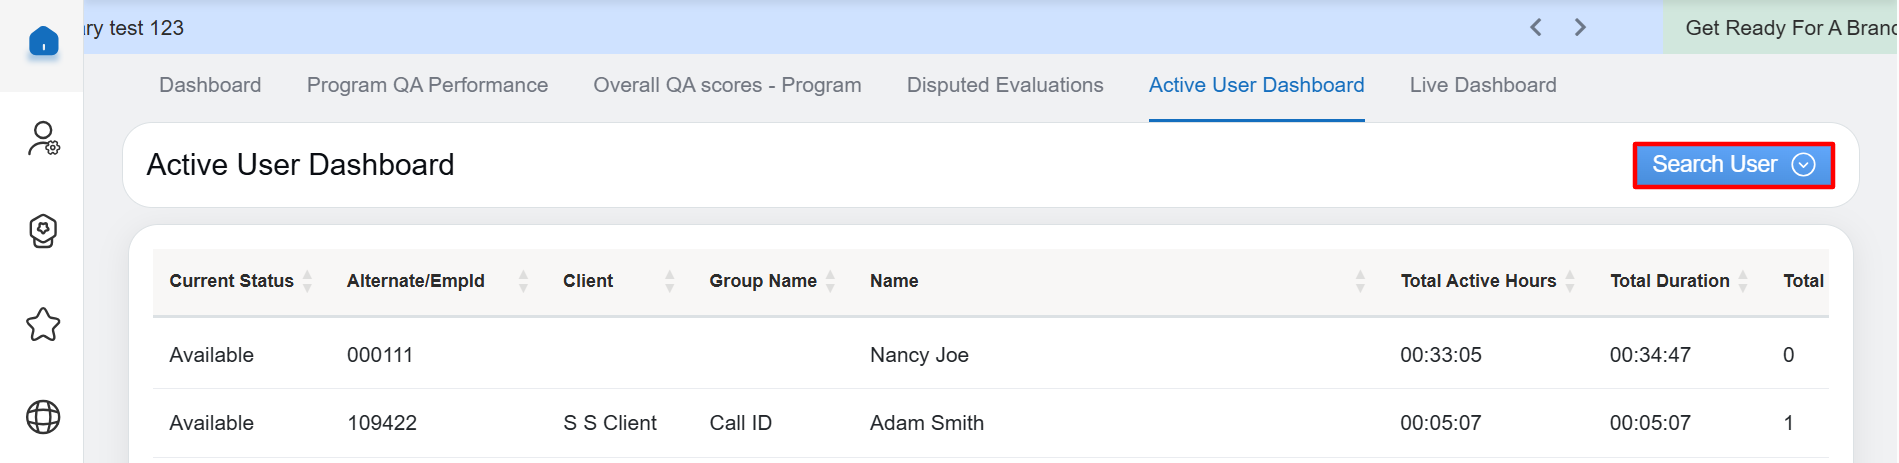Sort the Client column

coord(669,281)
